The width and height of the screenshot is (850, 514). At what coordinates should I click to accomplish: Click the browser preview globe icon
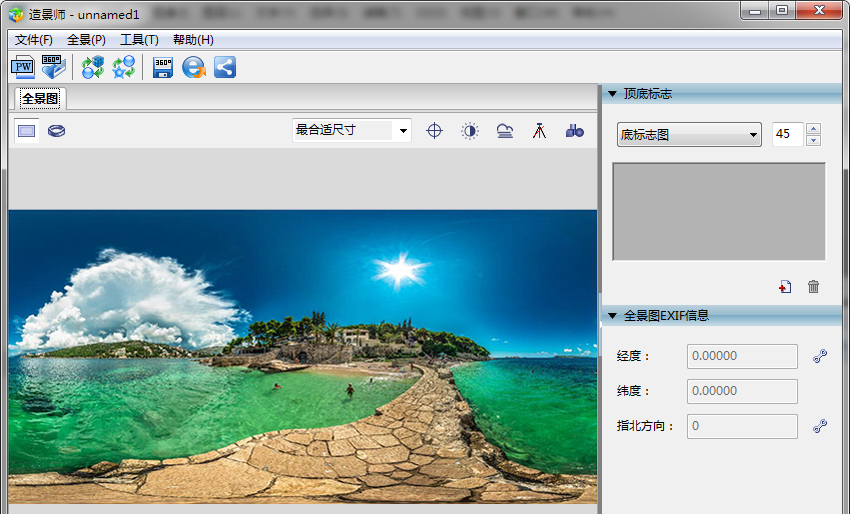(x=194, y=67)
